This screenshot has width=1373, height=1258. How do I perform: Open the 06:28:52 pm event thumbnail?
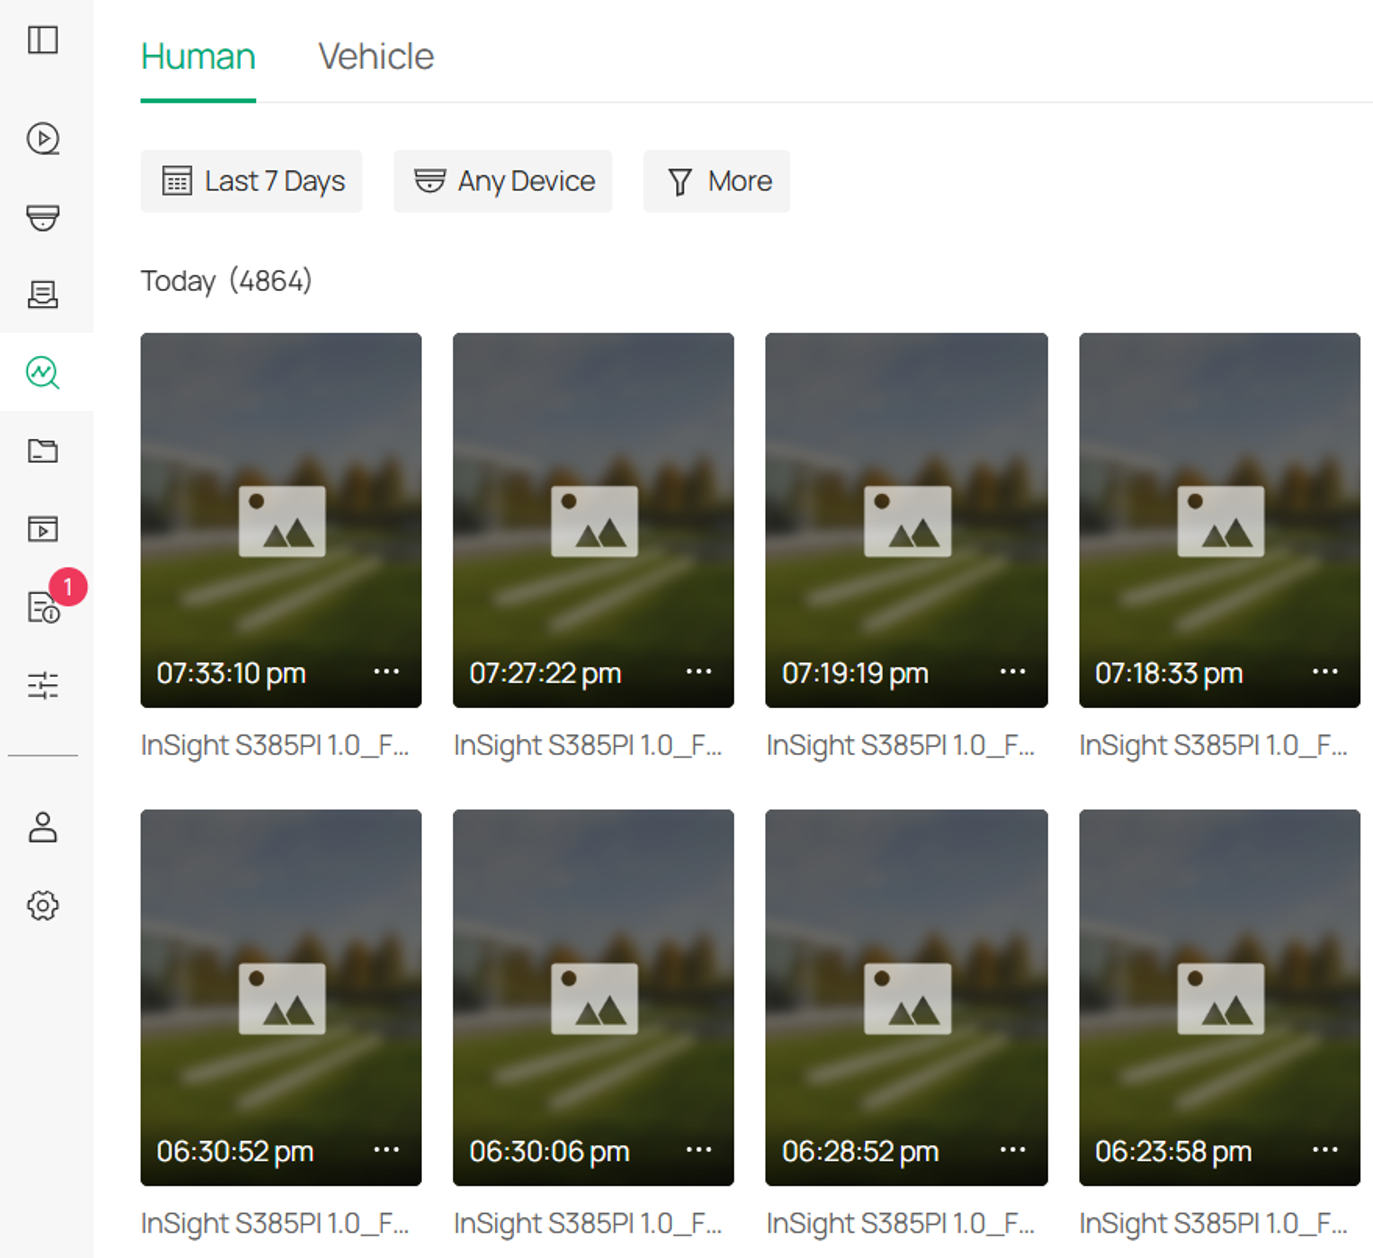(x=907, y=998)
